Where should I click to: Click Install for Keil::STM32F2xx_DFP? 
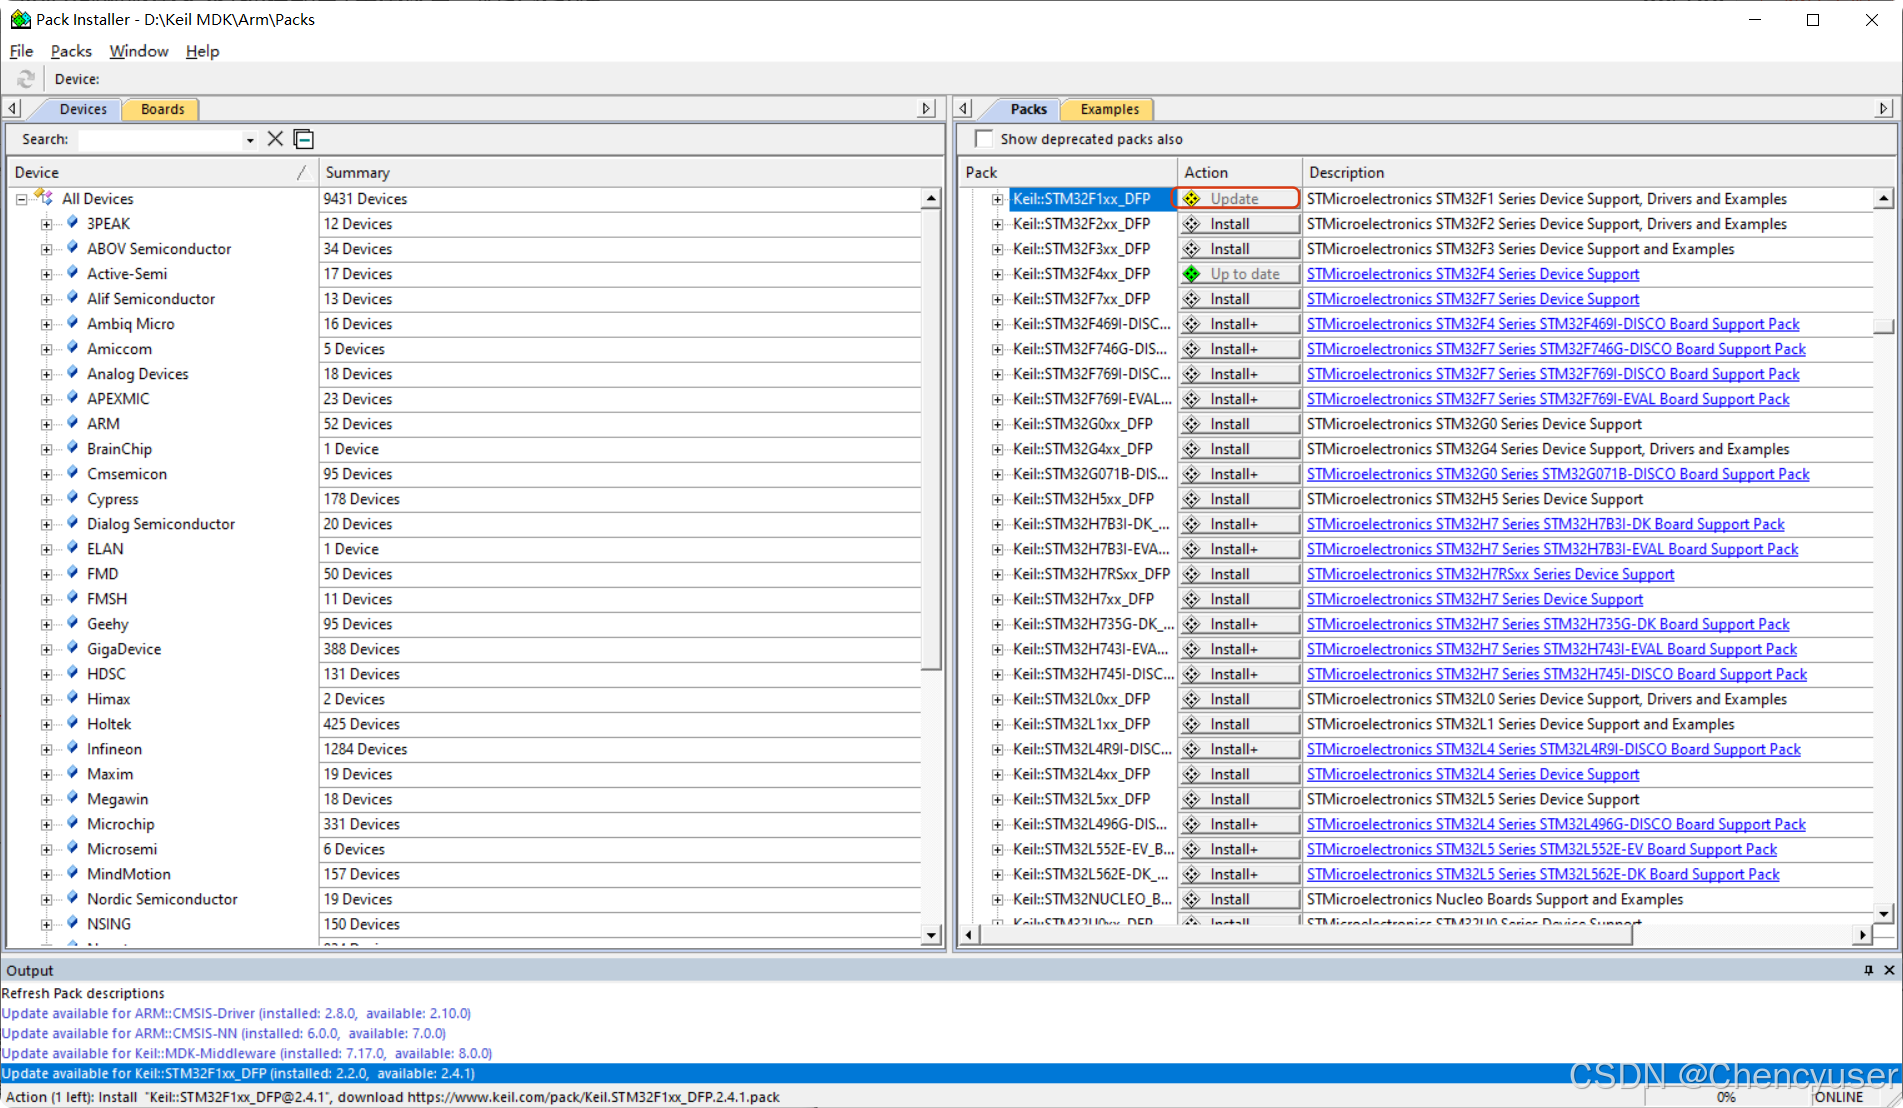tap(1239, 224)
